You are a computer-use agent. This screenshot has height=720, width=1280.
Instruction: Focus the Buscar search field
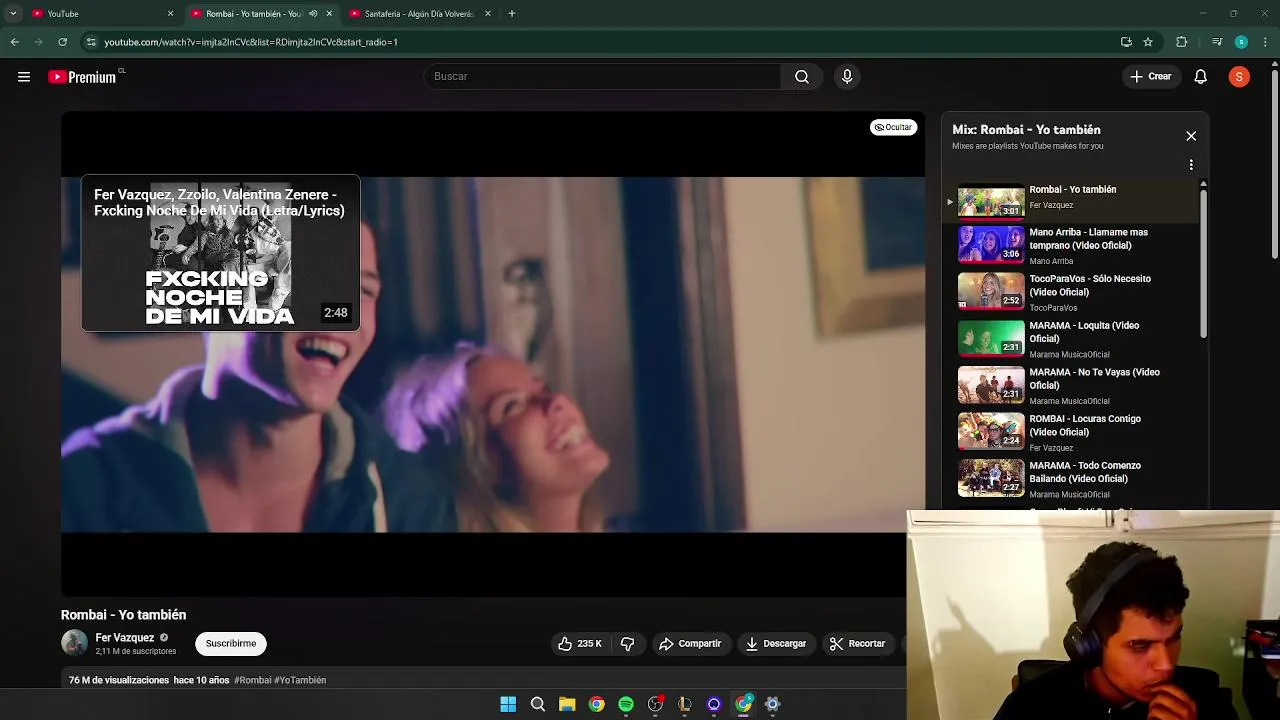click(603, 77)
